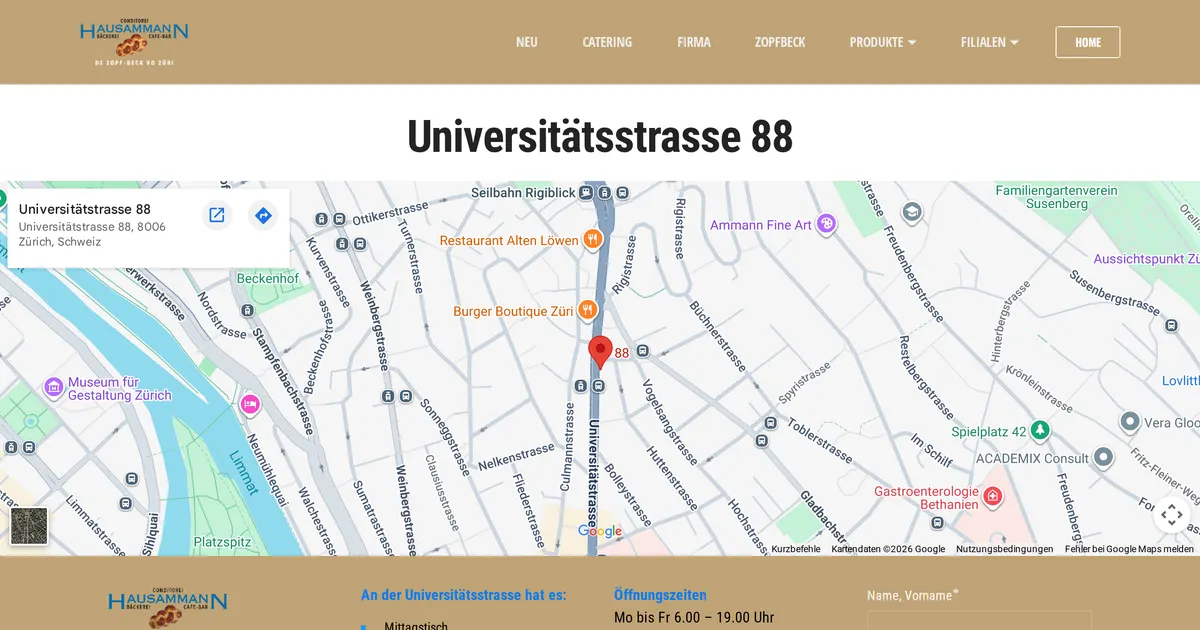The height and width of the screenshot is (630, 1200).
Task: Enter fullscreen via map fullscreen icon
Action: point(1171,514)
